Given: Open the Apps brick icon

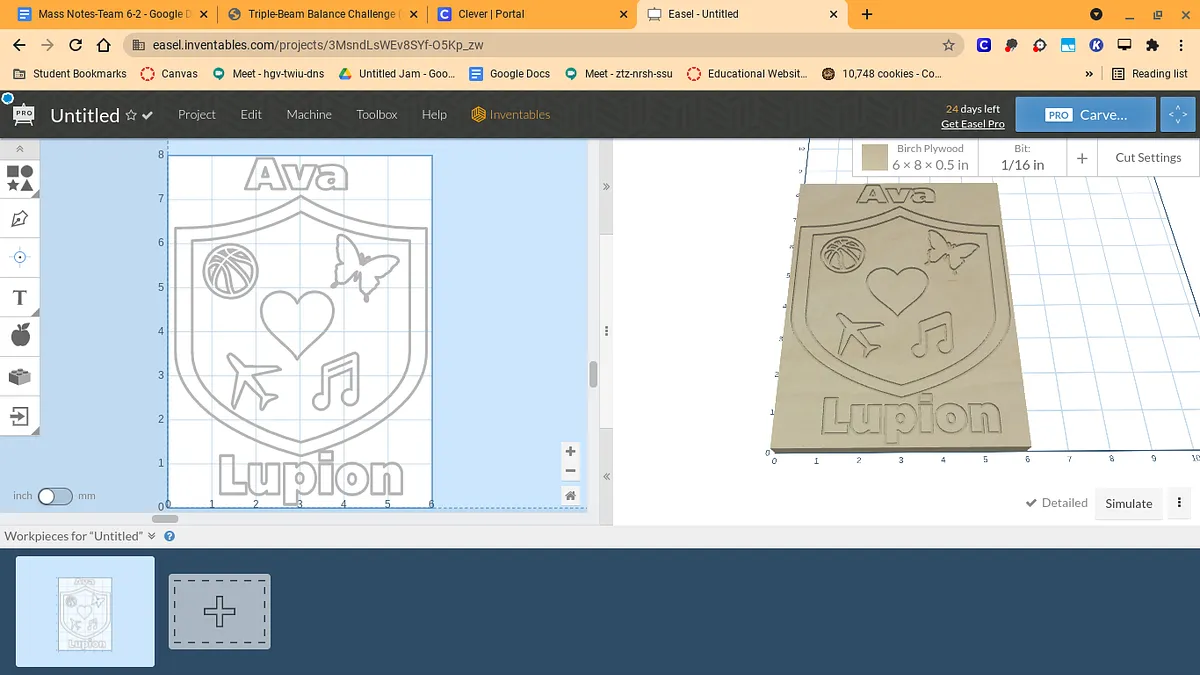Looking at the screenshot, I should [20, 376].
